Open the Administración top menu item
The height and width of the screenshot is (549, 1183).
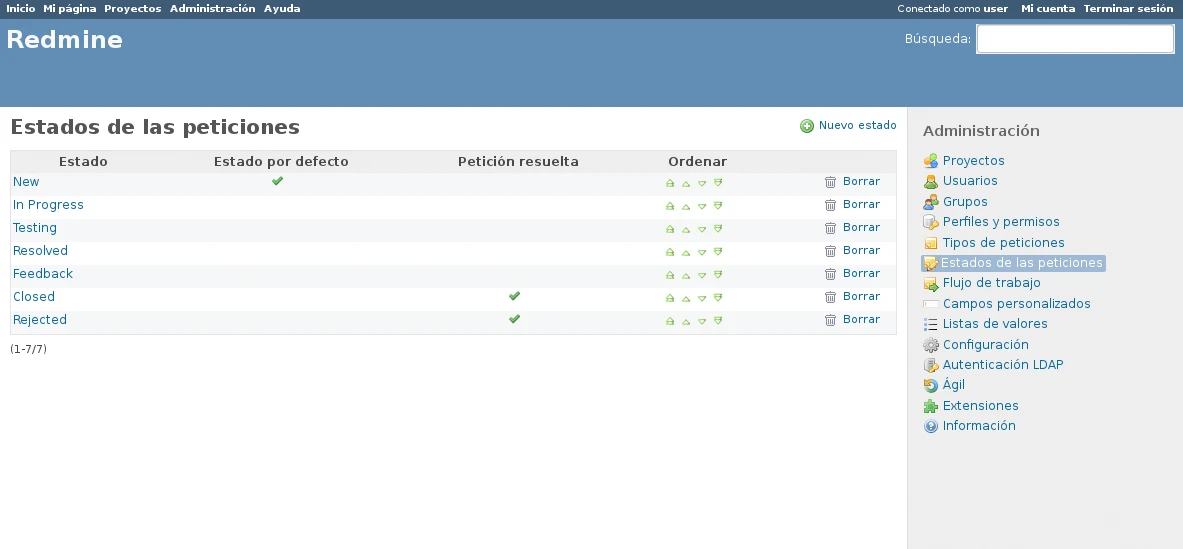coord(212,9)
